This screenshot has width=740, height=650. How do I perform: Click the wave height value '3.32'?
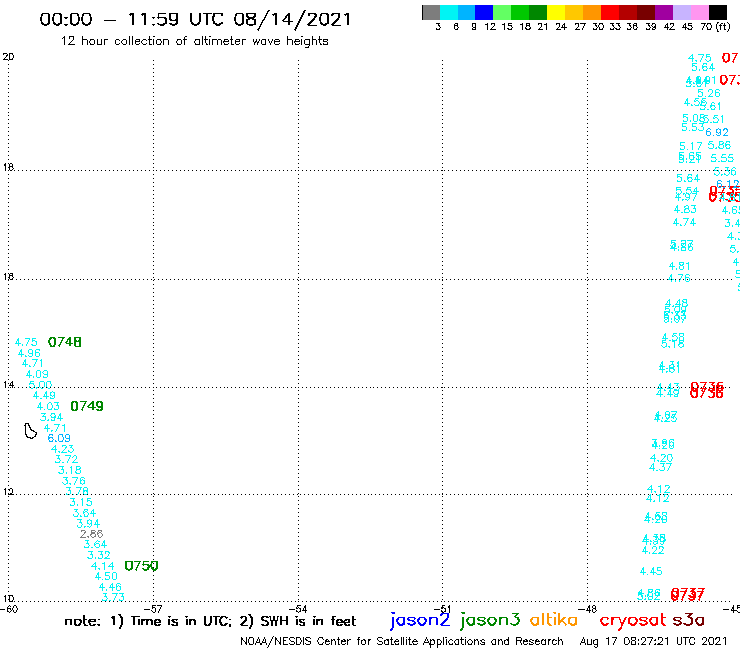click(x=99, y=555)
